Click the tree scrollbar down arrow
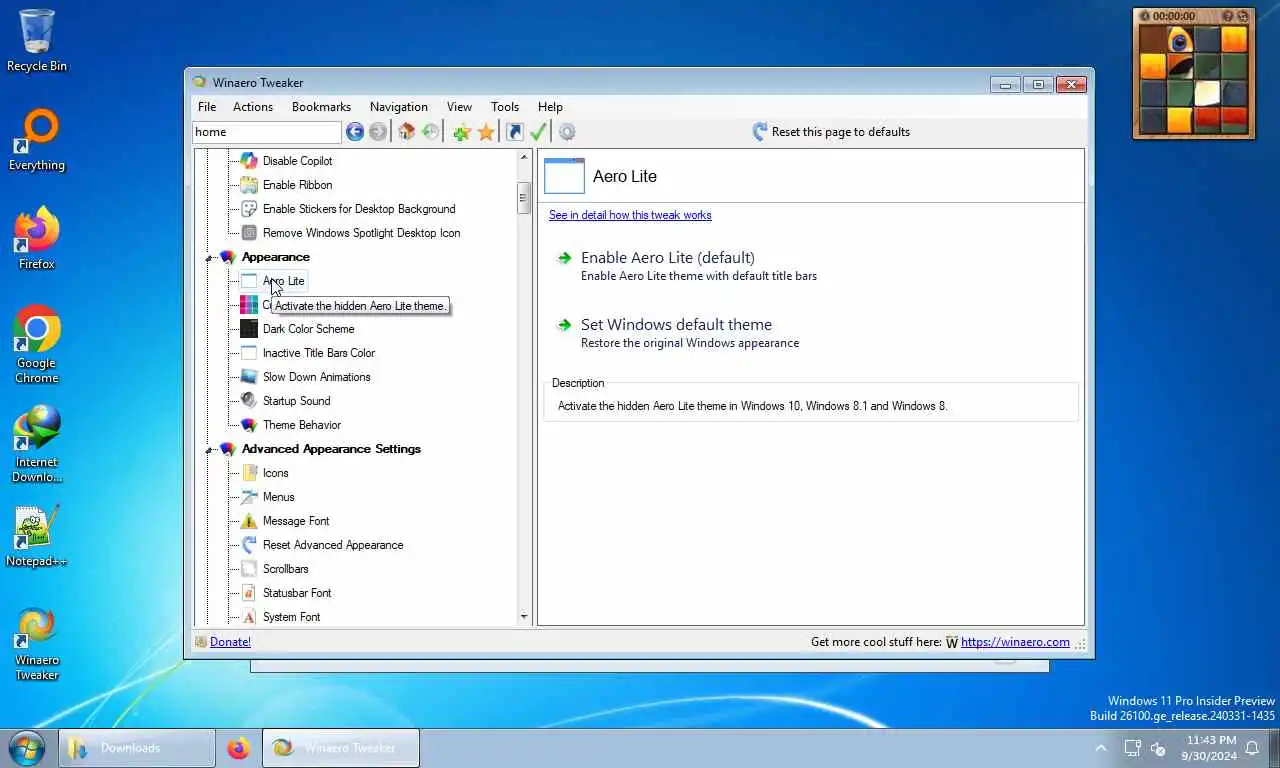 pyautogui.click(x=523, y=617)
